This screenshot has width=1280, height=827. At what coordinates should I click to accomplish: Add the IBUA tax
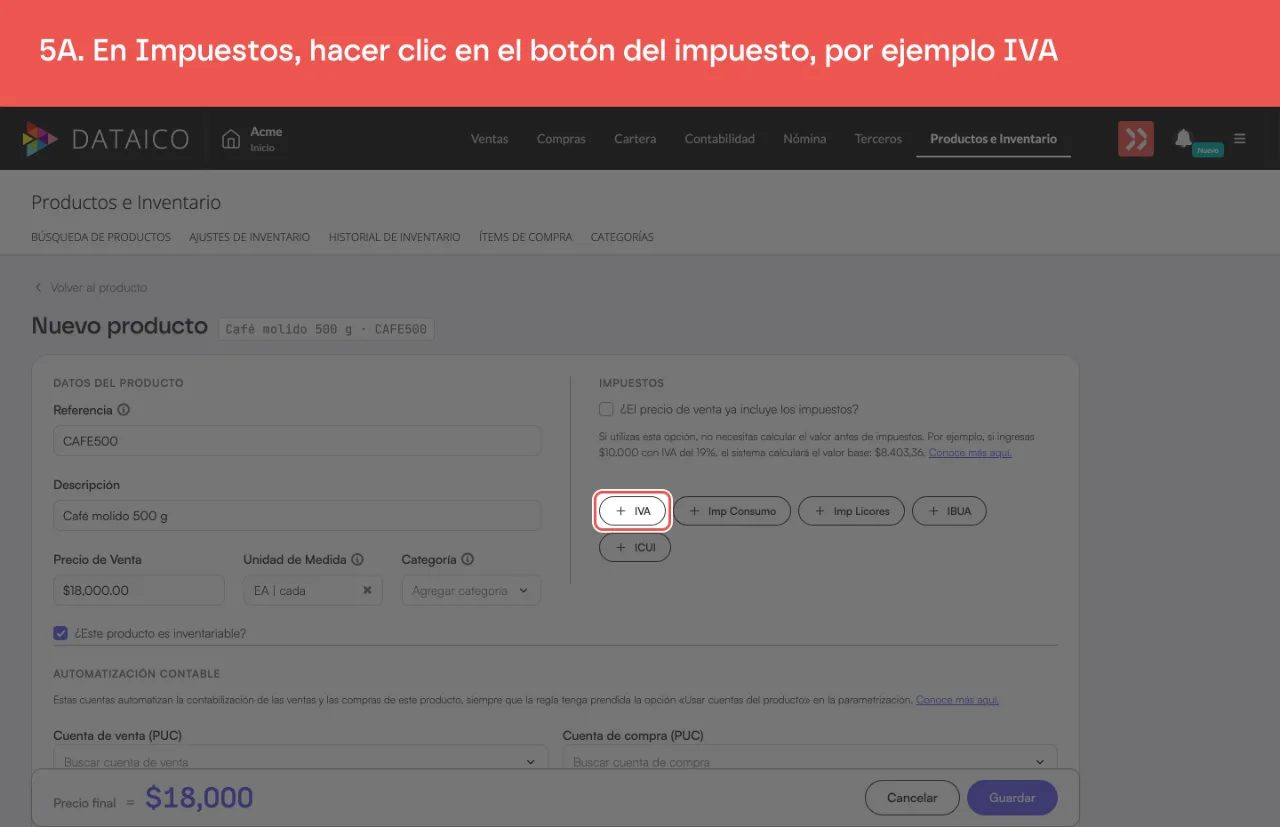[949, 511]
